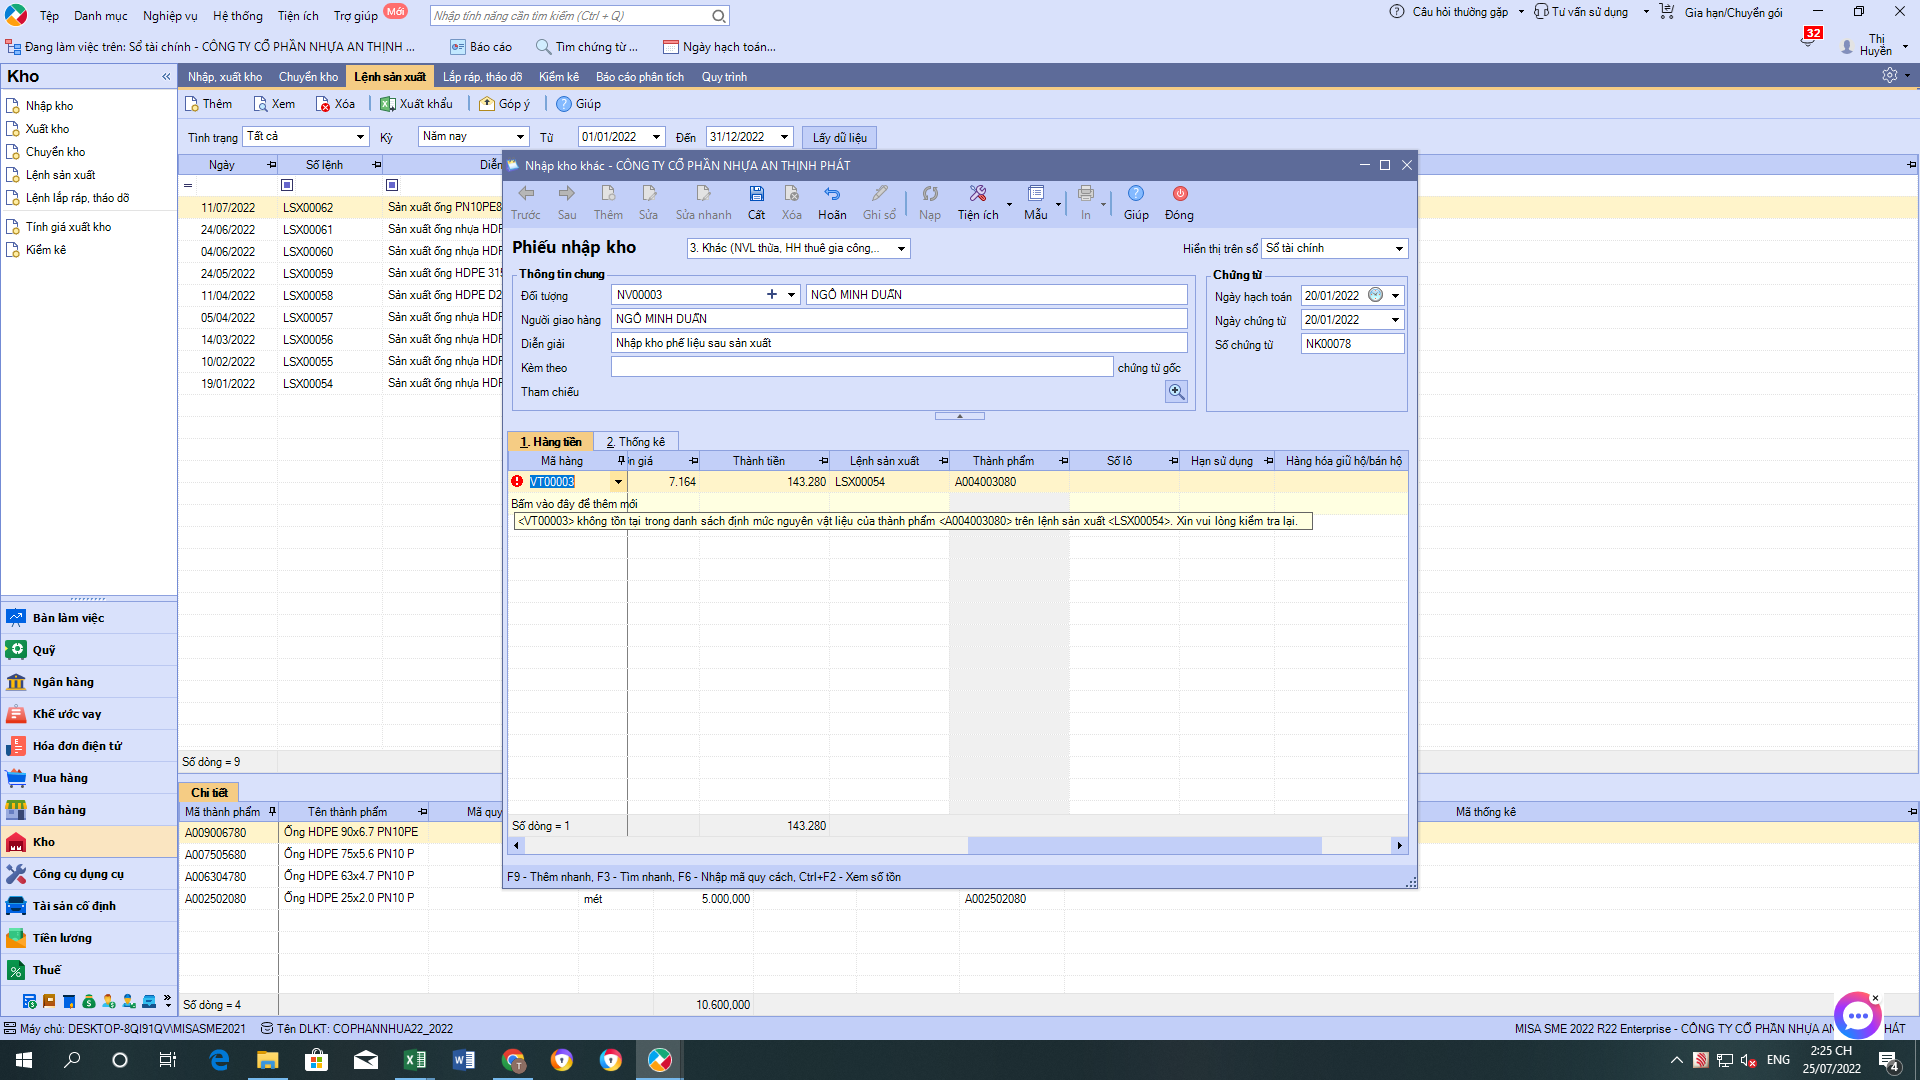
Task: Click Xem in the Lệnh sản xuất toolbar
Action: pyautogui.click(x=275, y=104)
